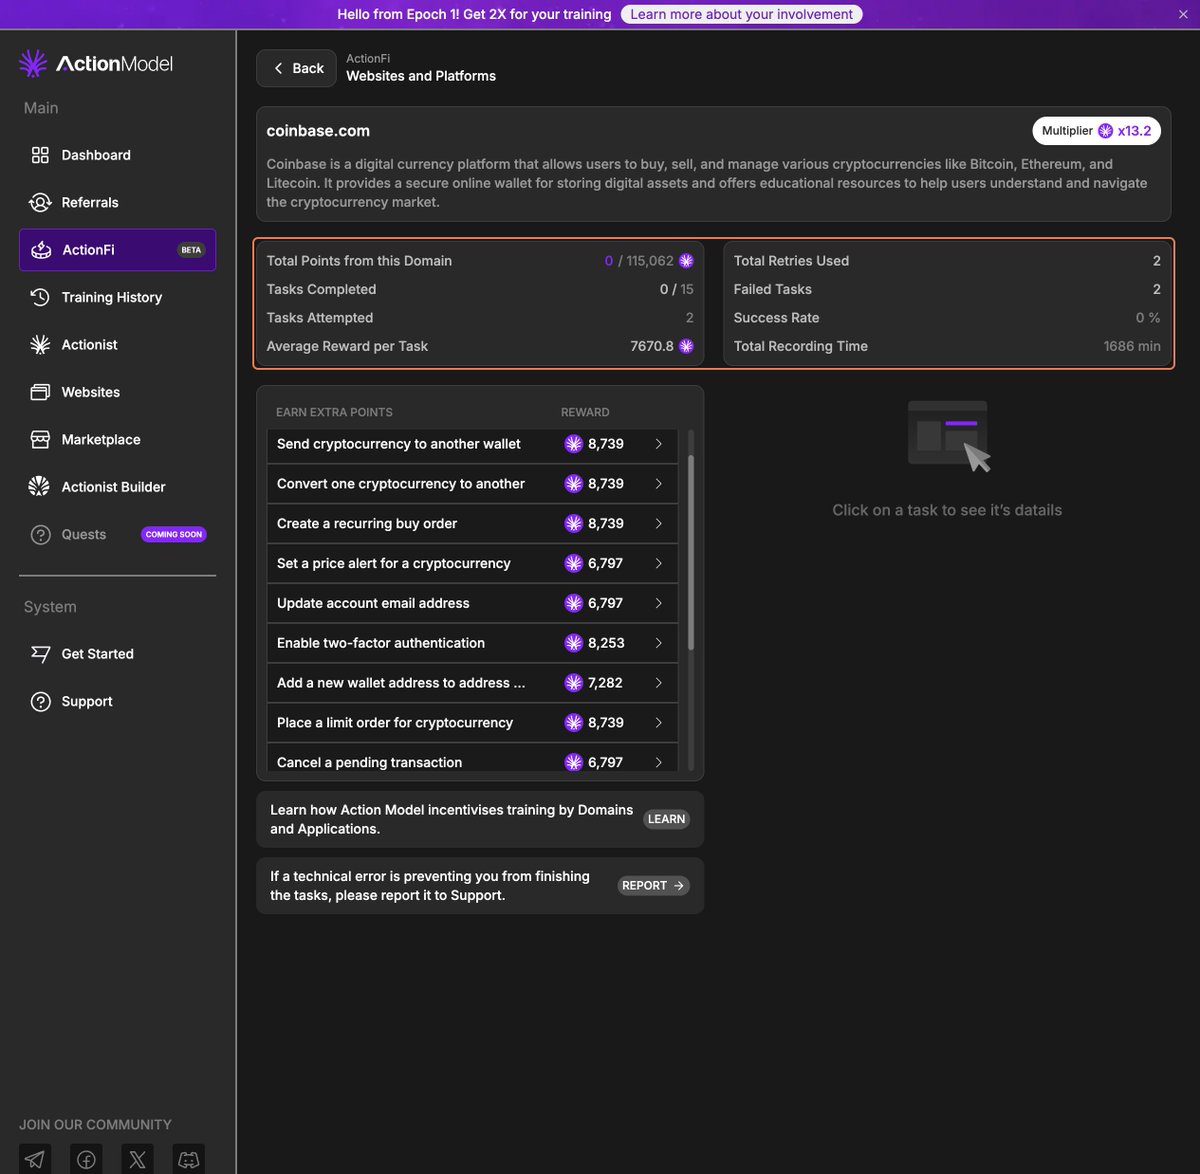Click the Websites window icon
The width and height of the screenshot is (1200, 1174).
40,392
